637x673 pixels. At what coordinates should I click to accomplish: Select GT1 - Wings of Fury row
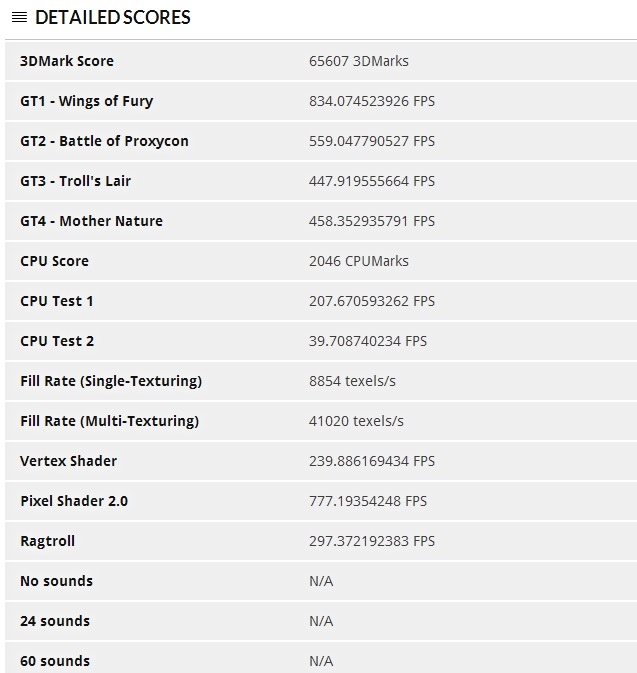click(x=321, y=101)
